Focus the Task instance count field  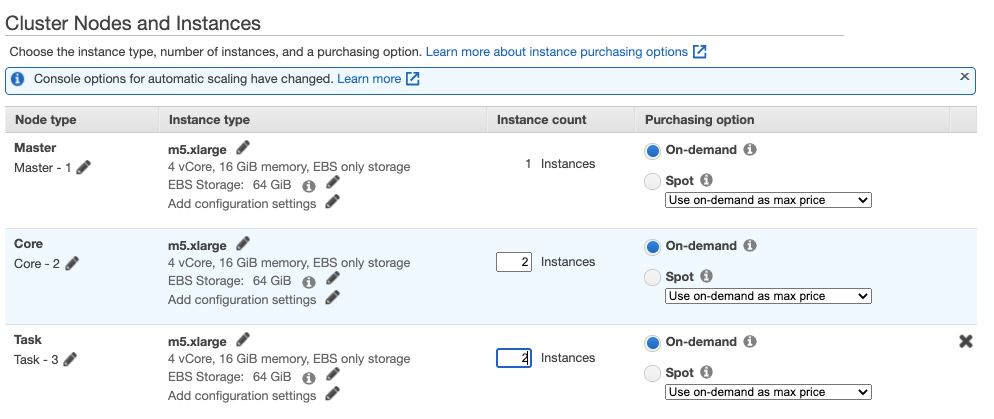[514, 358]
